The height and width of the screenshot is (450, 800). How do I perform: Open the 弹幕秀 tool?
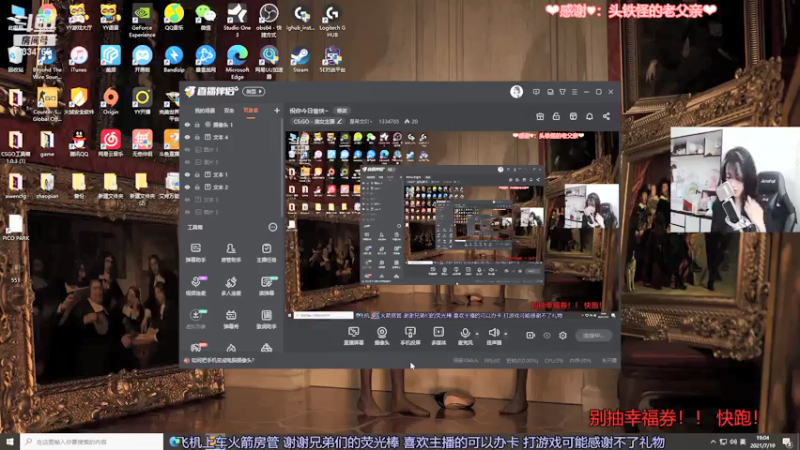[x=231, y=319]
